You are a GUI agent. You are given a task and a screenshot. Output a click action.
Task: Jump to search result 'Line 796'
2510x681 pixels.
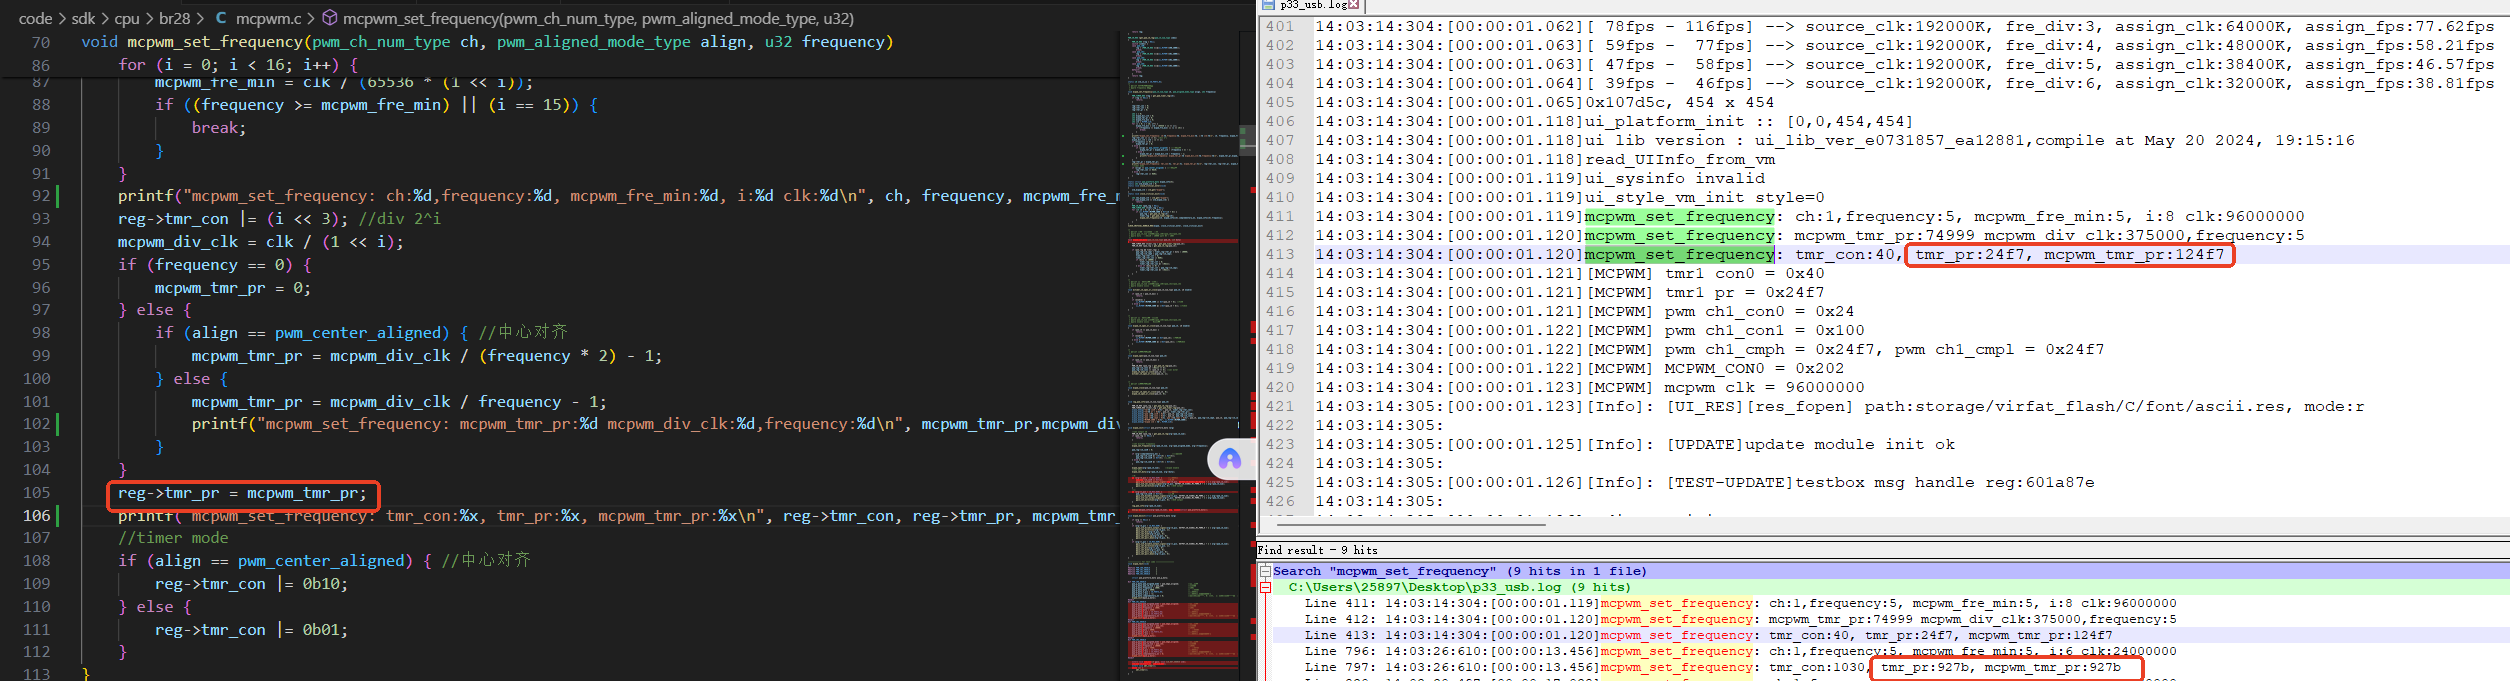tap(1740, 651)
